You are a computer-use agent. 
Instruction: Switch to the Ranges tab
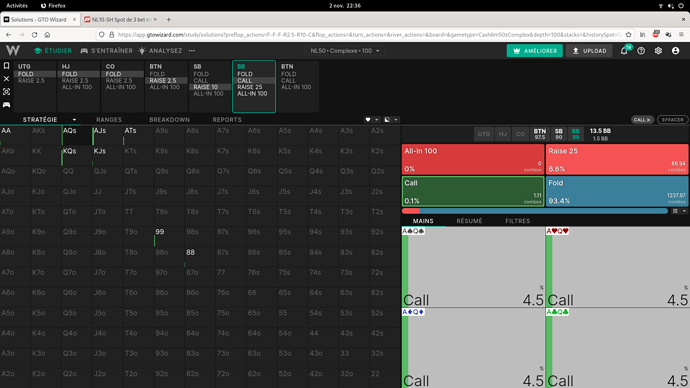pyautogui.click(x=109, y=120)
